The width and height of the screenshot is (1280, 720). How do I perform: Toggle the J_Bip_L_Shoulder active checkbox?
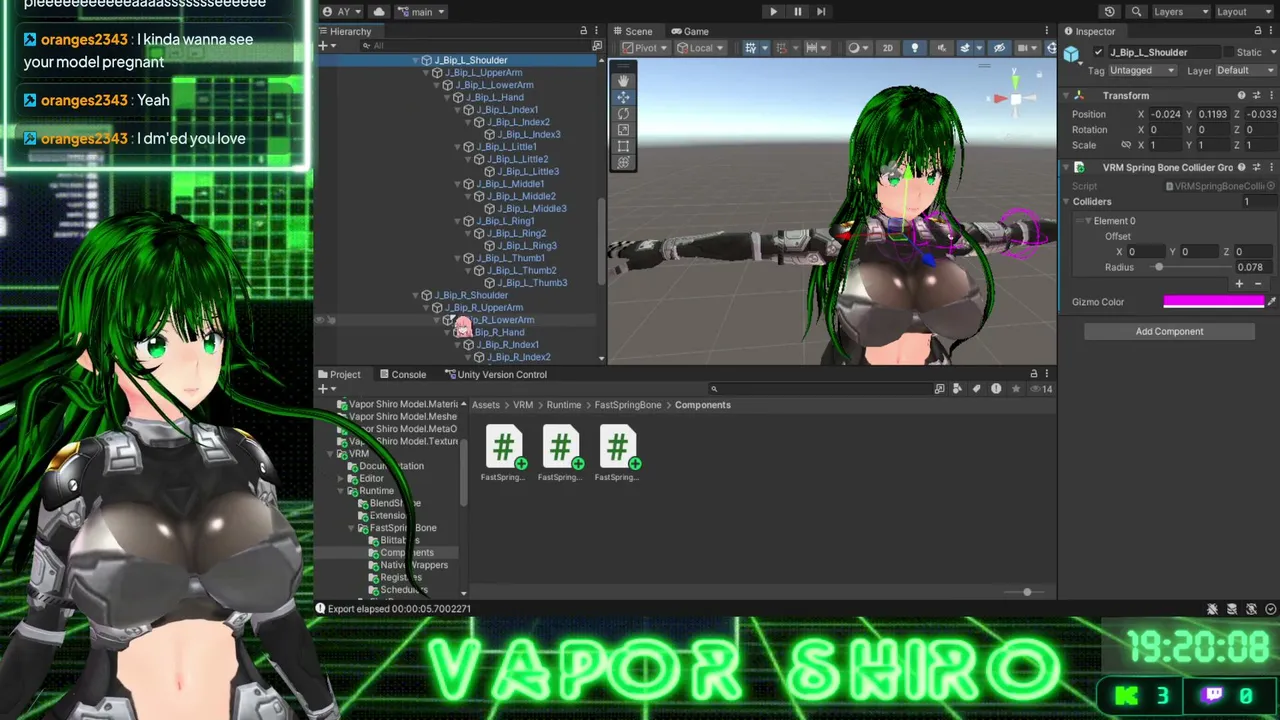coord(1099,52)
